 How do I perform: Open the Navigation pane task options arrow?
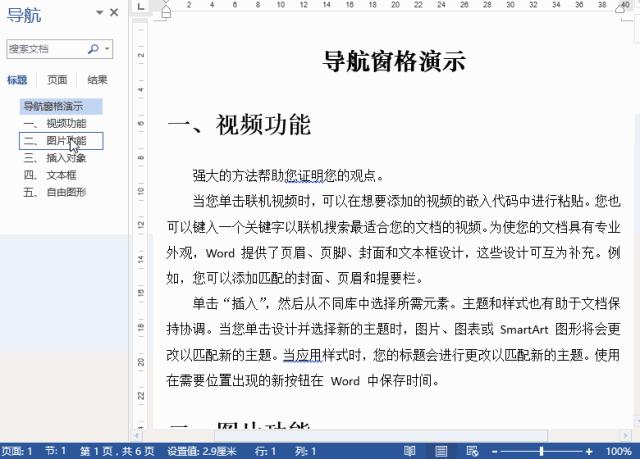pyautogui.click(x=99, y=13)
